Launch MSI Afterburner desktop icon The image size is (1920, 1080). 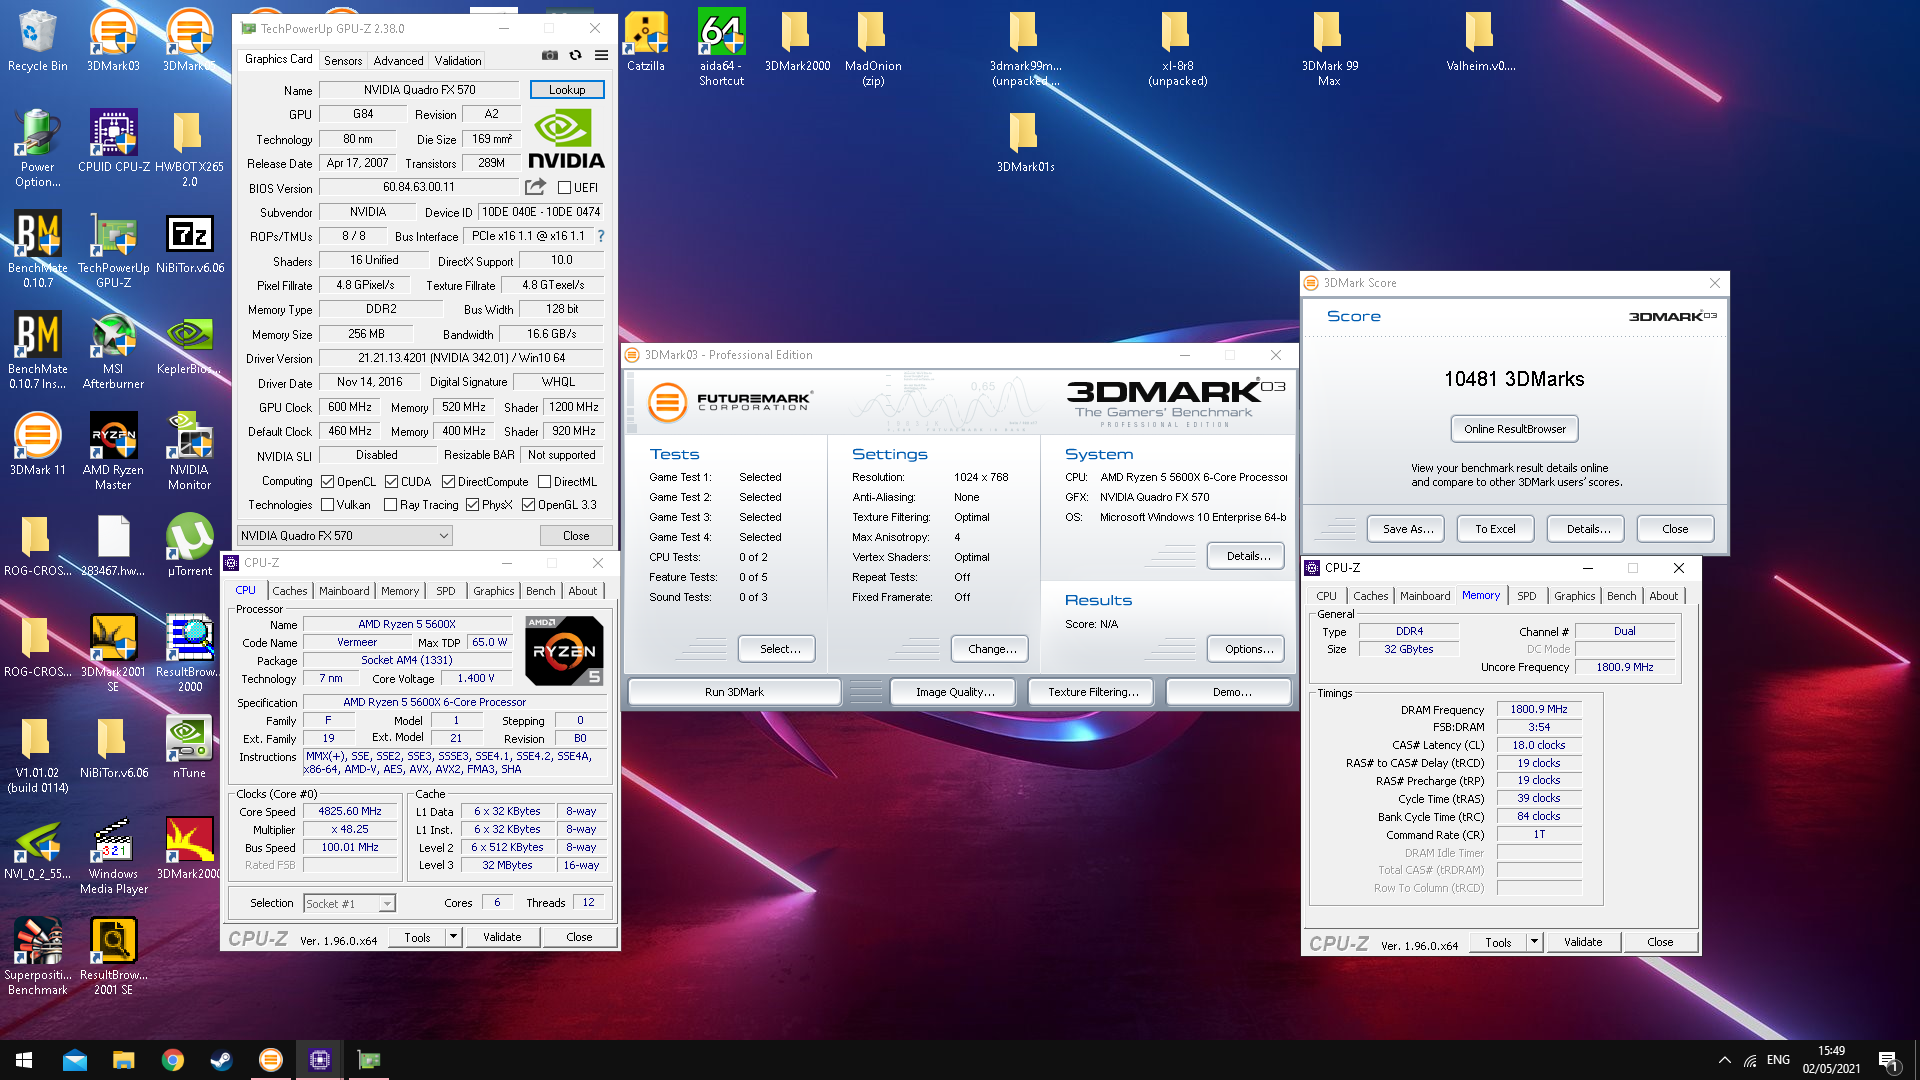(x=113, y=351)
